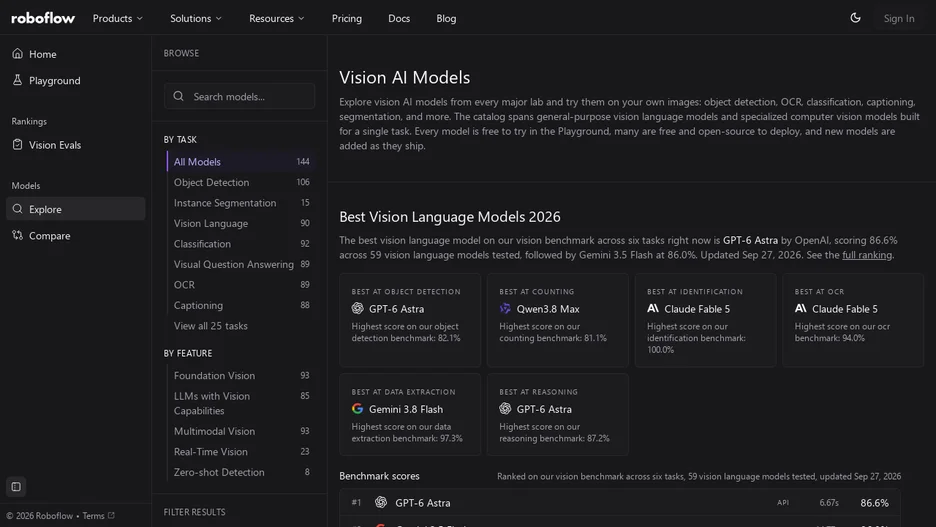Screen dimensions: 936x527
Task: Filter by LLMs with Vision Capabilities
Action: (241, 403)
